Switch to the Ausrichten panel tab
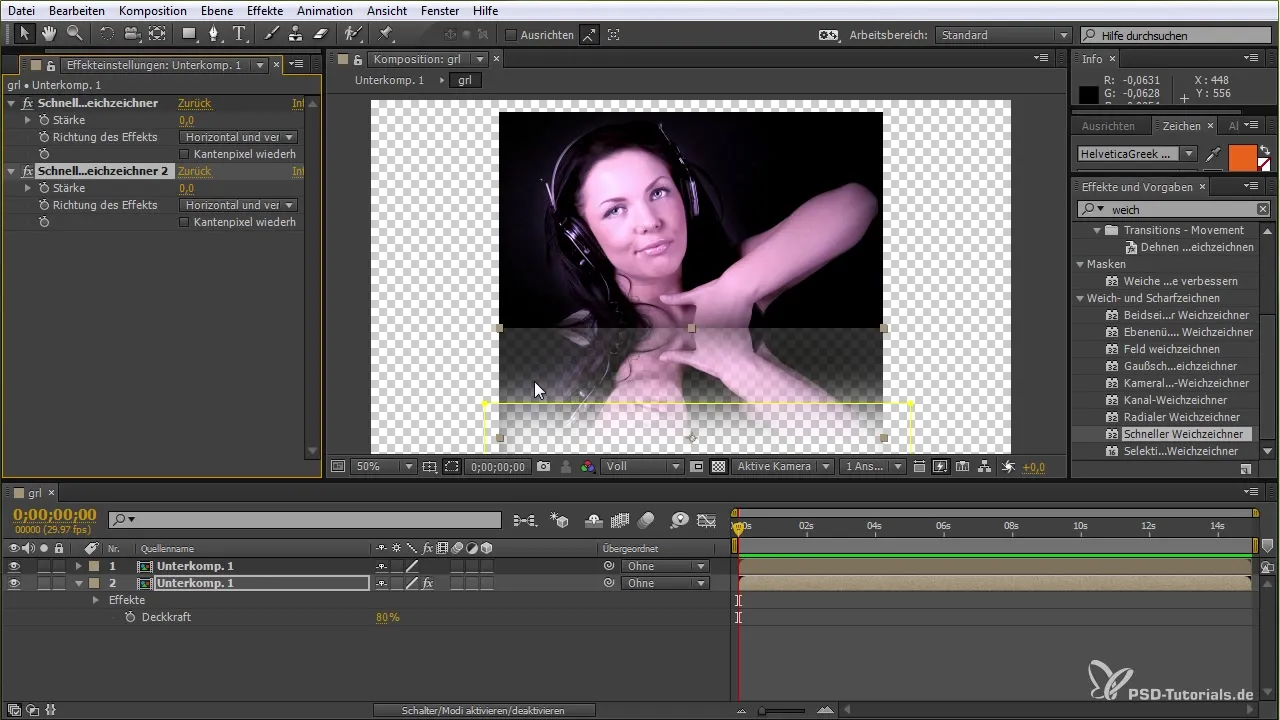This screenshot has height=720, width=1280. [1108, 126]
